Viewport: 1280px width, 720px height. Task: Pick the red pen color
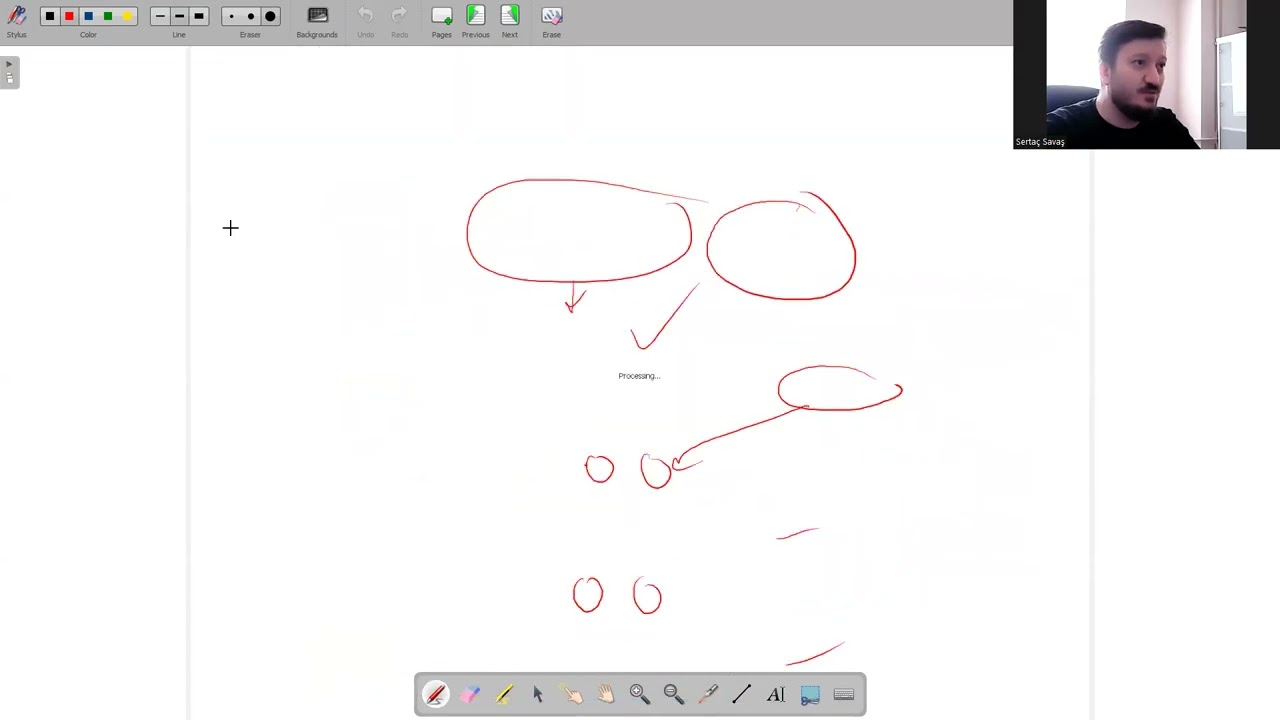click(69, 16)
